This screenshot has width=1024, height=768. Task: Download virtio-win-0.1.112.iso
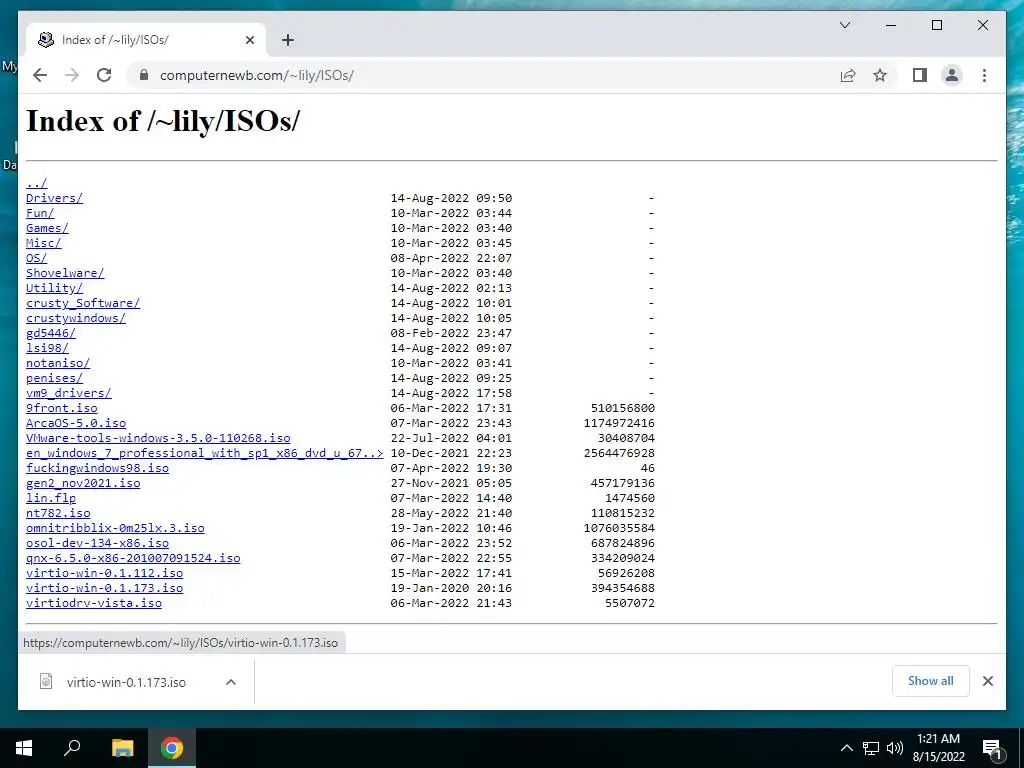[x=104, y=573]
